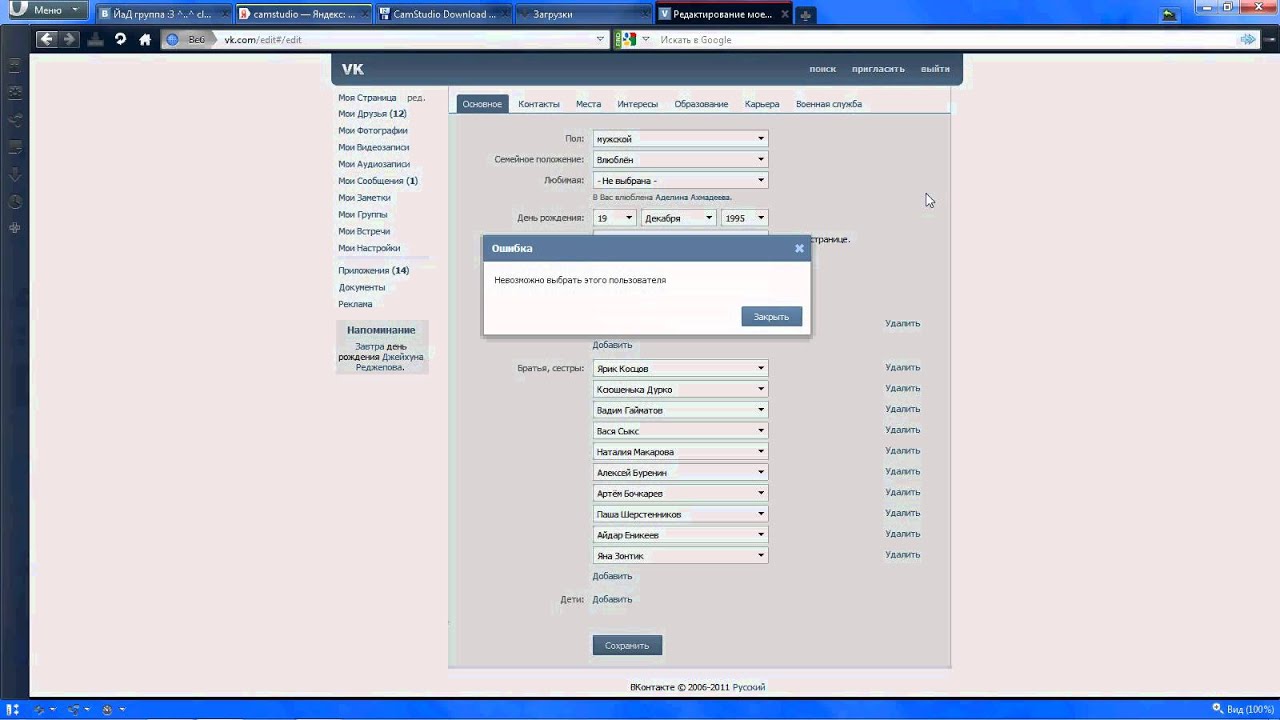The height and width of the screenshot is (720, 1280).
Task: Open Мои Фотографии in left menu
Action: click(x=373, y=130)
